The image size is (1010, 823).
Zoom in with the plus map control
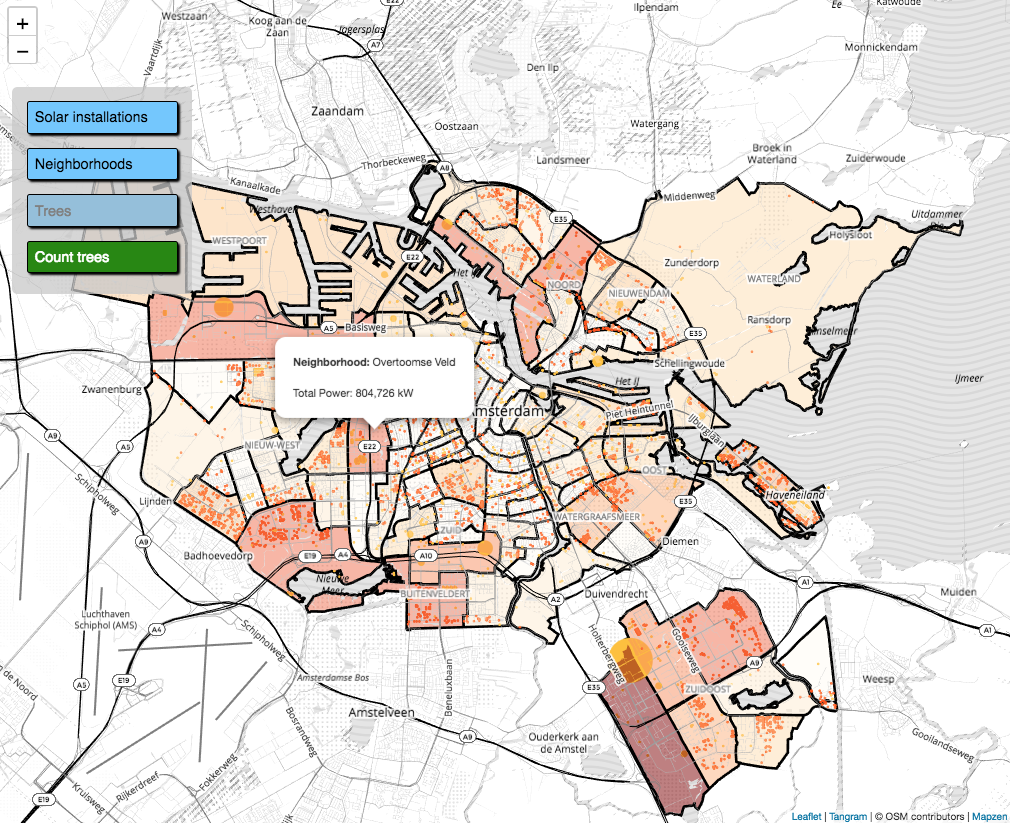22,23
